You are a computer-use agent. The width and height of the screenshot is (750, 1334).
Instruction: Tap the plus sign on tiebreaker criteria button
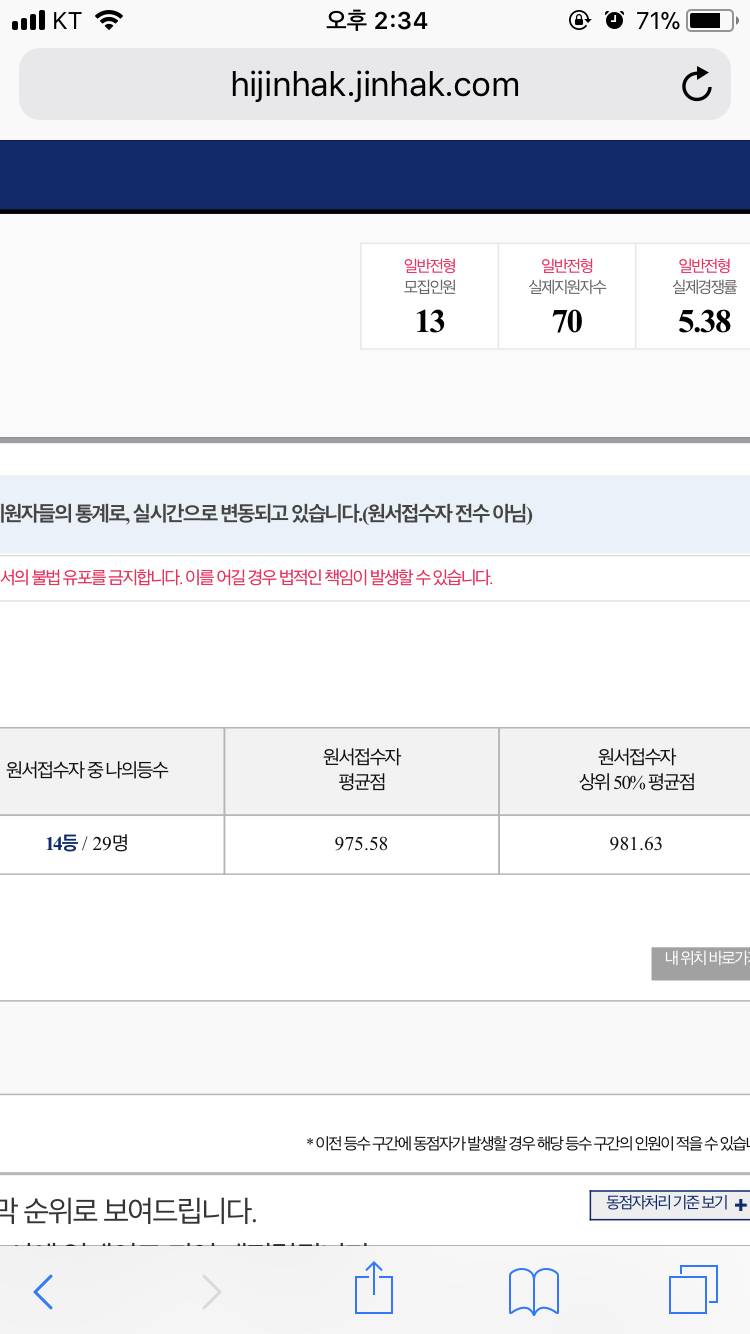tap(738, 1205)
